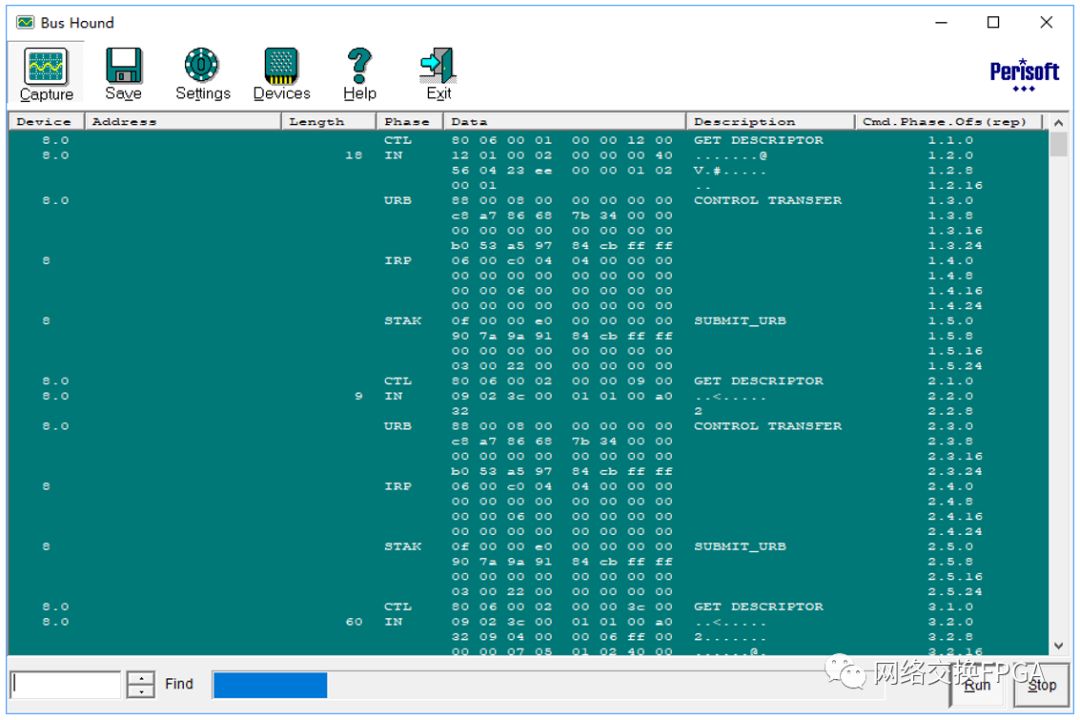Click the Description column header
Image resolution: width=1080 pixels, height=720 pixels.
tap(770, 122)
